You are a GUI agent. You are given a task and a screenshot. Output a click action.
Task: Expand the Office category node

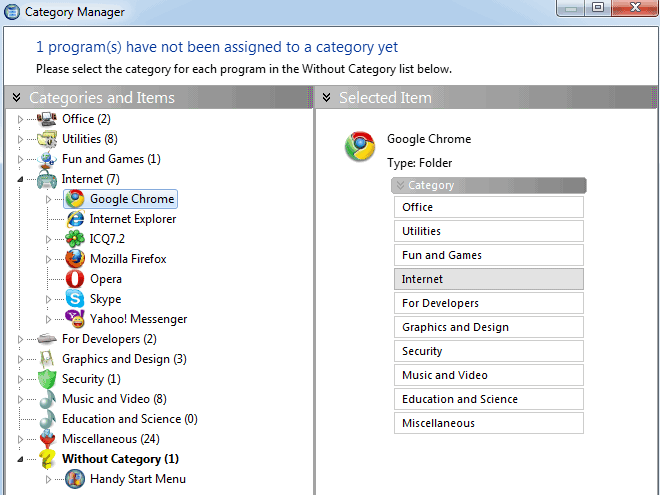click(19, 119)
